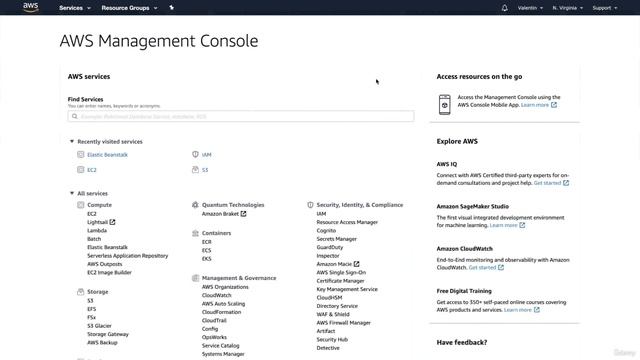Click Get started under Amazon CloudWatch

(482, 267)
